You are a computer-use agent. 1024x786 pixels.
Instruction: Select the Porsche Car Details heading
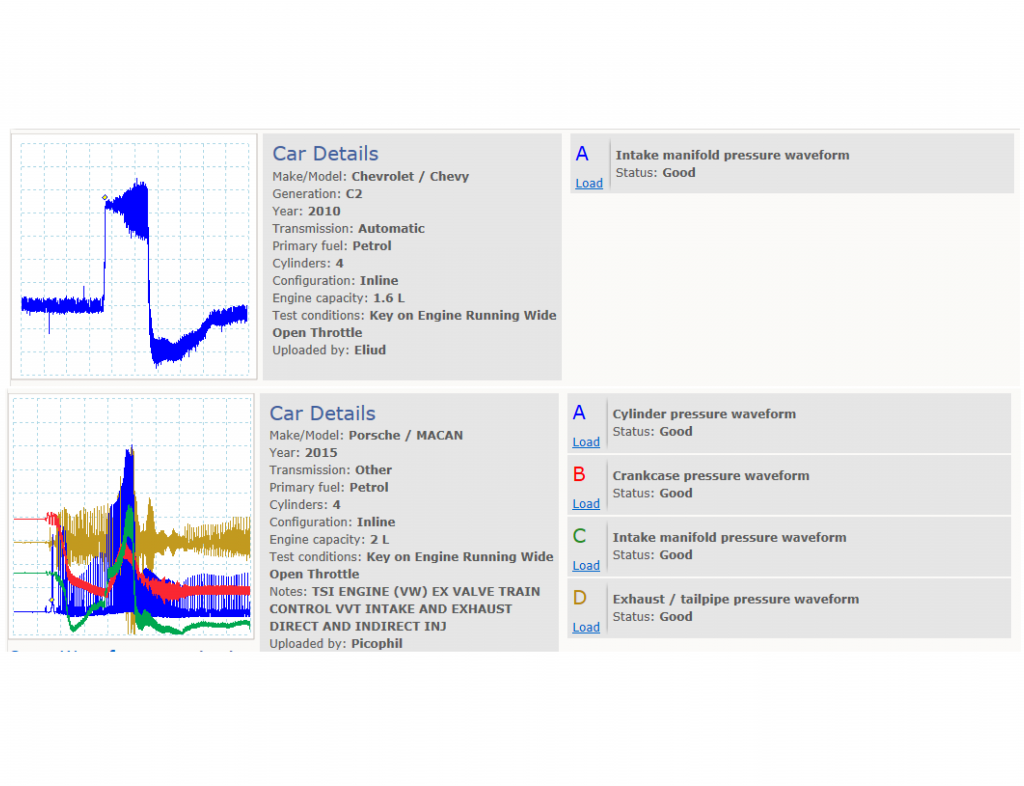323,413
